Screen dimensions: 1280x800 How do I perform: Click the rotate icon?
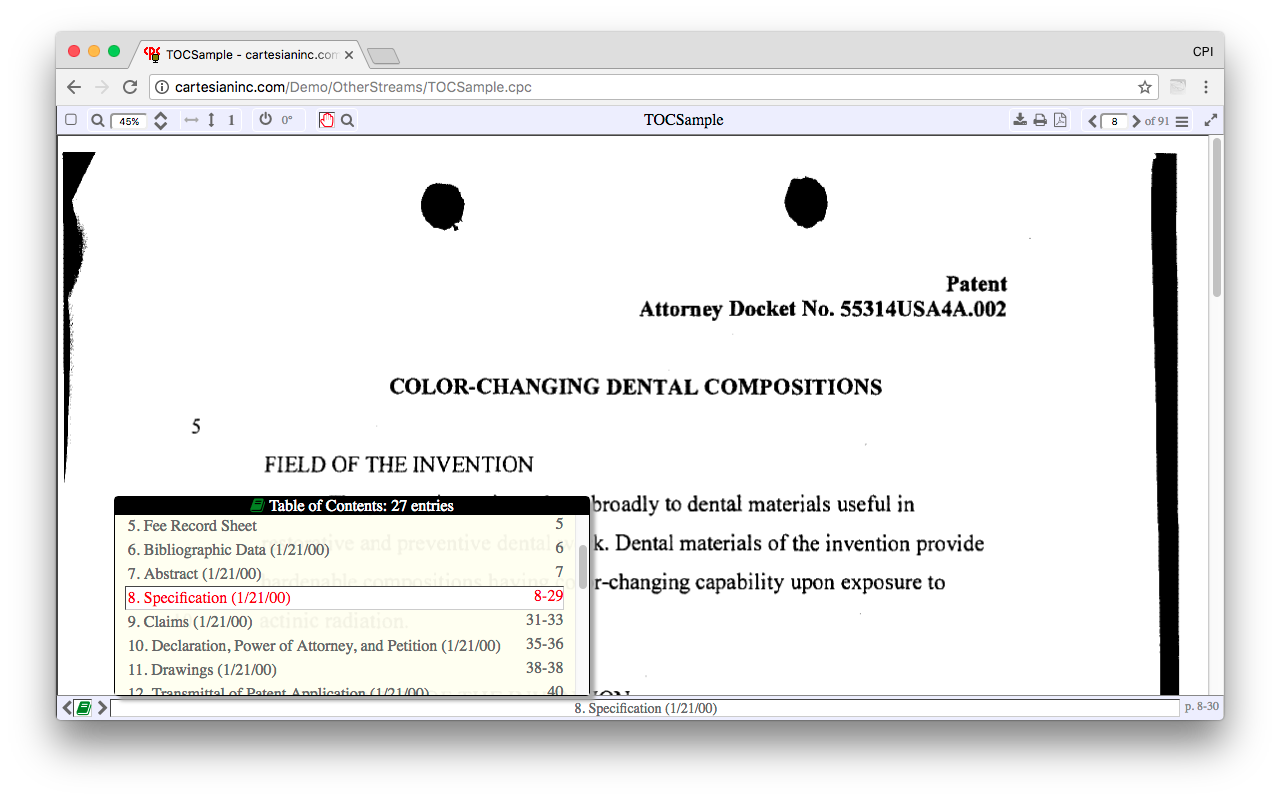[x=265, y=119]
